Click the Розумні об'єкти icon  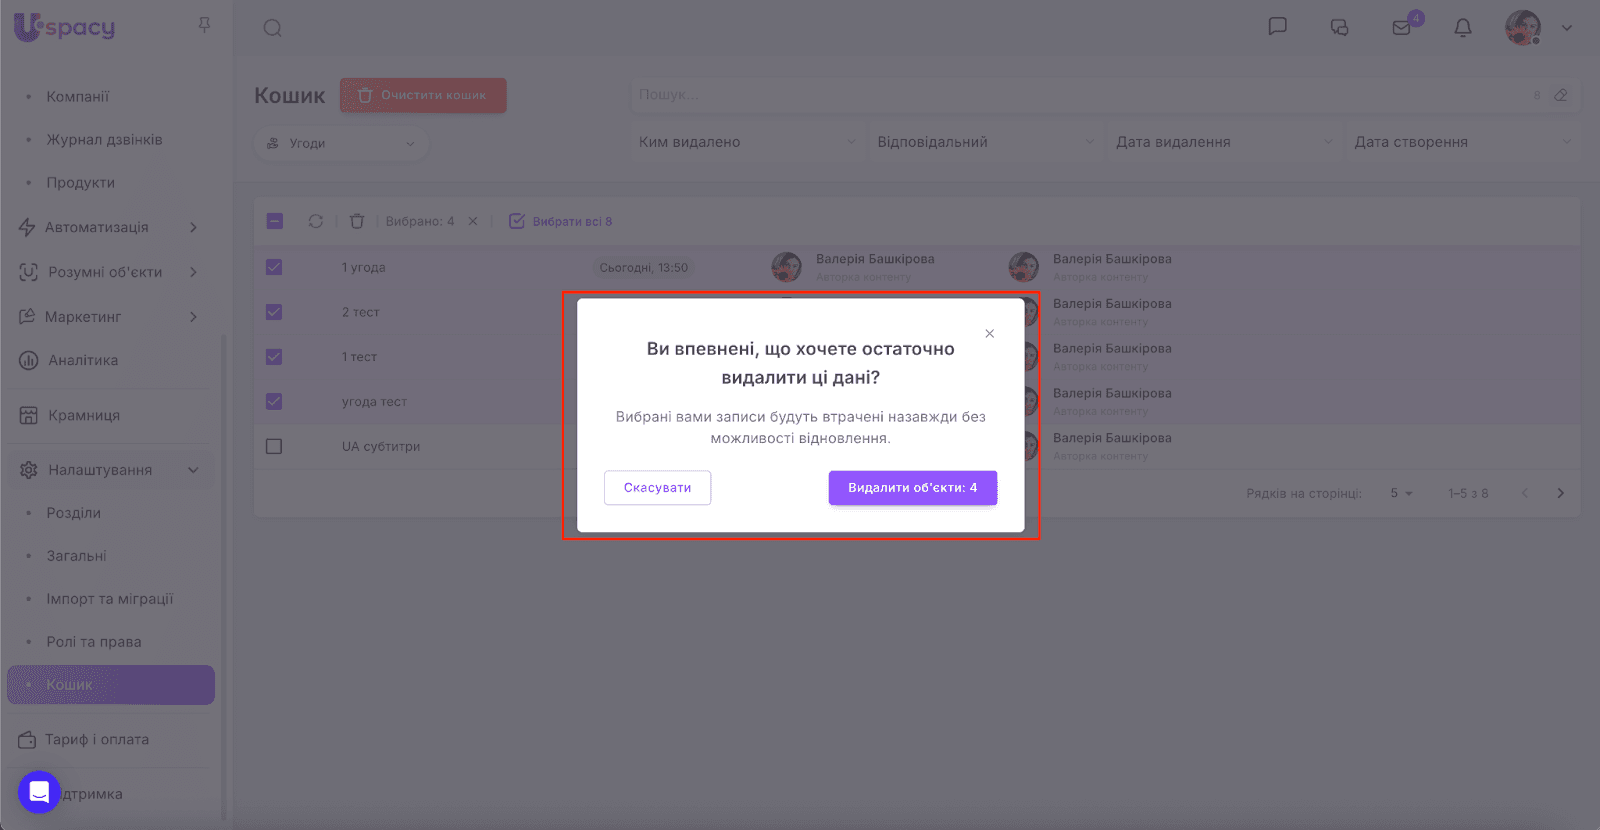tap(29, 272)
